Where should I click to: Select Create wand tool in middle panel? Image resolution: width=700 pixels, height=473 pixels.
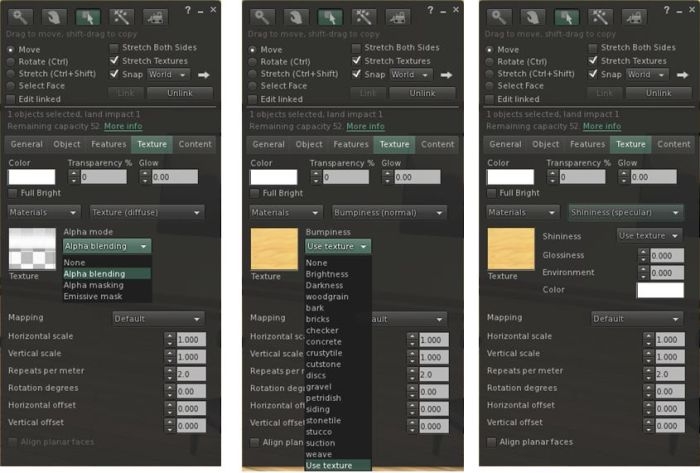[x=364, y=17]
